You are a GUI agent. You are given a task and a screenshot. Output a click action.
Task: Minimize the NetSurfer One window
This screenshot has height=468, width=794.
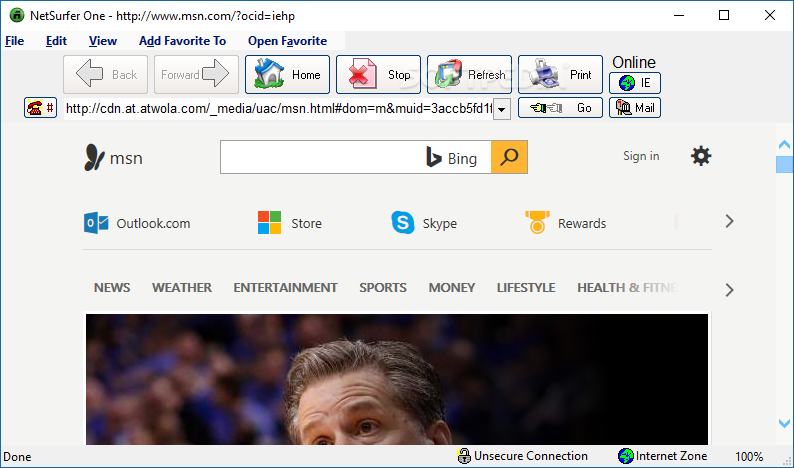tap(679, 16)
